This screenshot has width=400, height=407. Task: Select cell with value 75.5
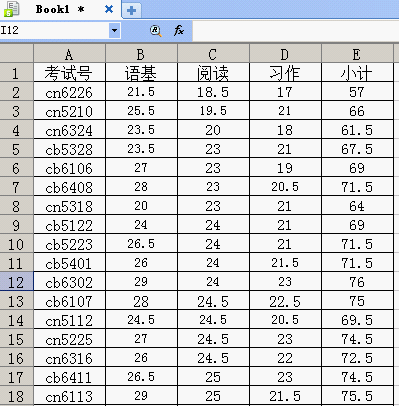pyautogui.click(x=357, y=395)
